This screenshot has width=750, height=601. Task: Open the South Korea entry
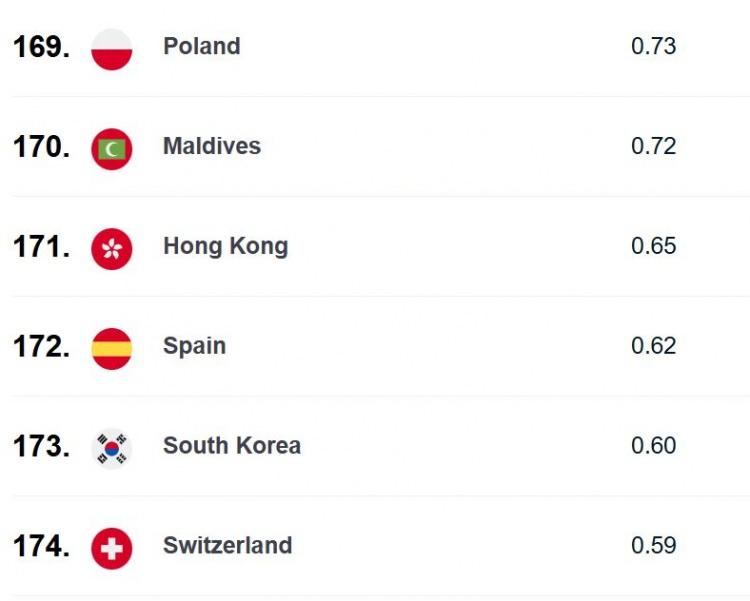[232, 445]
